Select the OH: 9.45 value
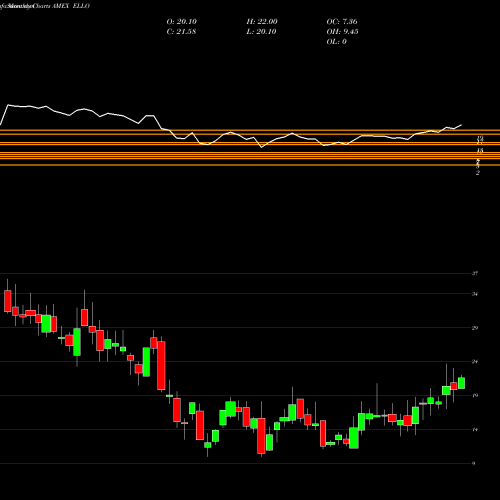 pyautogui.click(x=342, y=32)
